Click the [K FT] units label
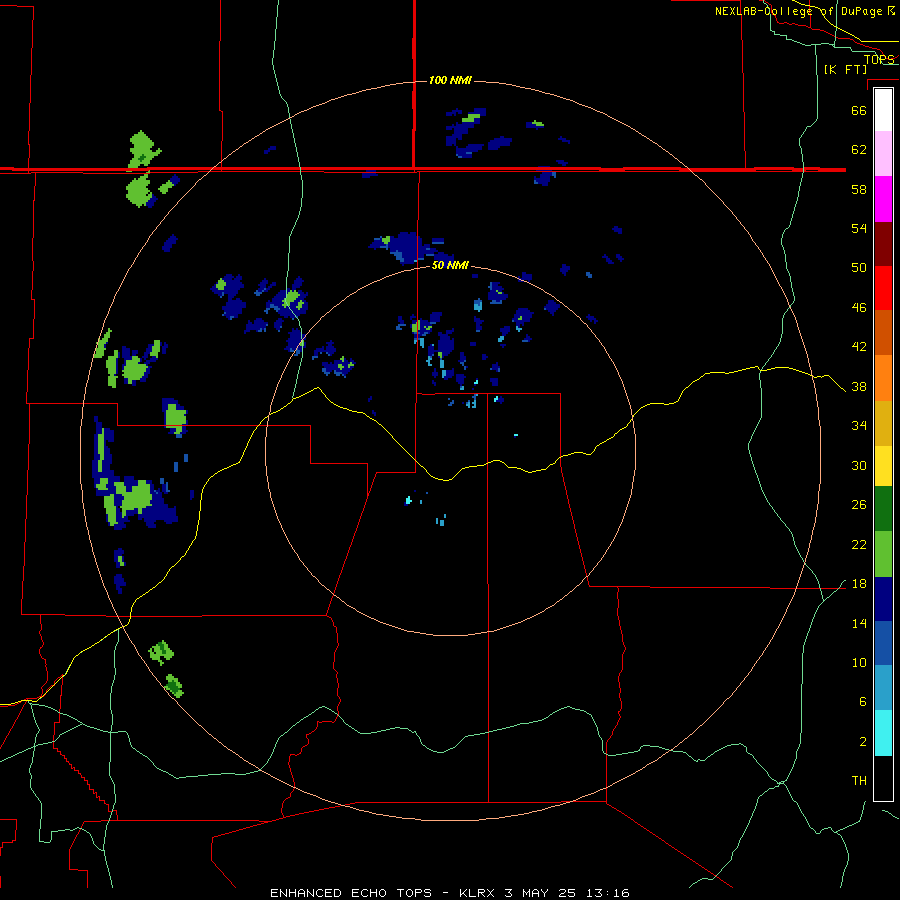The width and height of the screenshot is (900, 900). pos(845,69)
